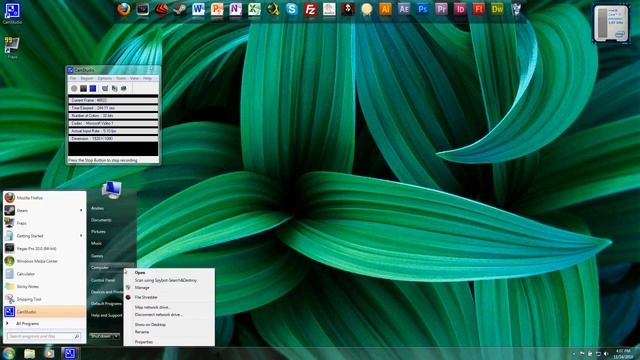Open Vegas Pro from Start menu
The width and height of the screenshot is (640, 360).
click(44, 248)
